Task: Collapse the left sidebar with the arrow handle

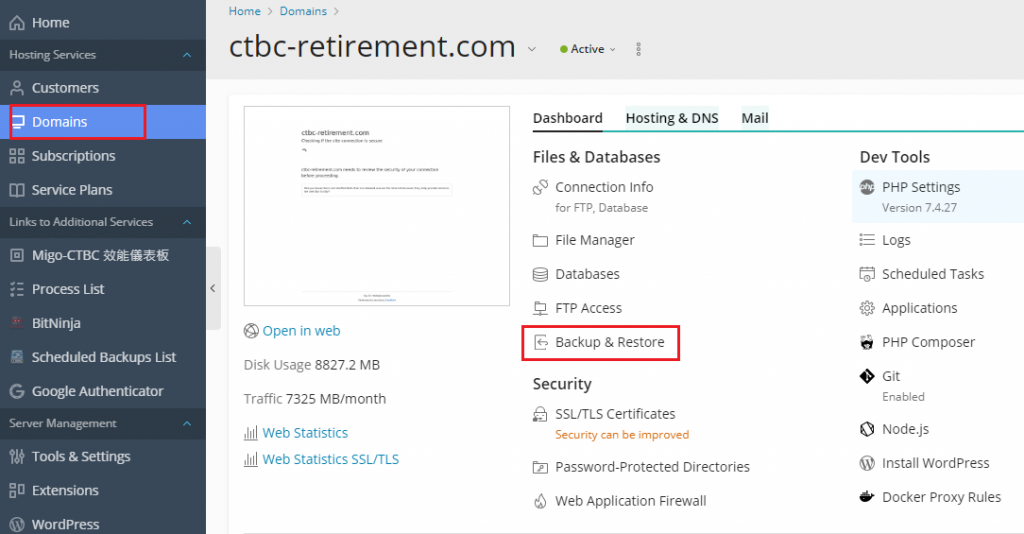Action: point(212,288)
